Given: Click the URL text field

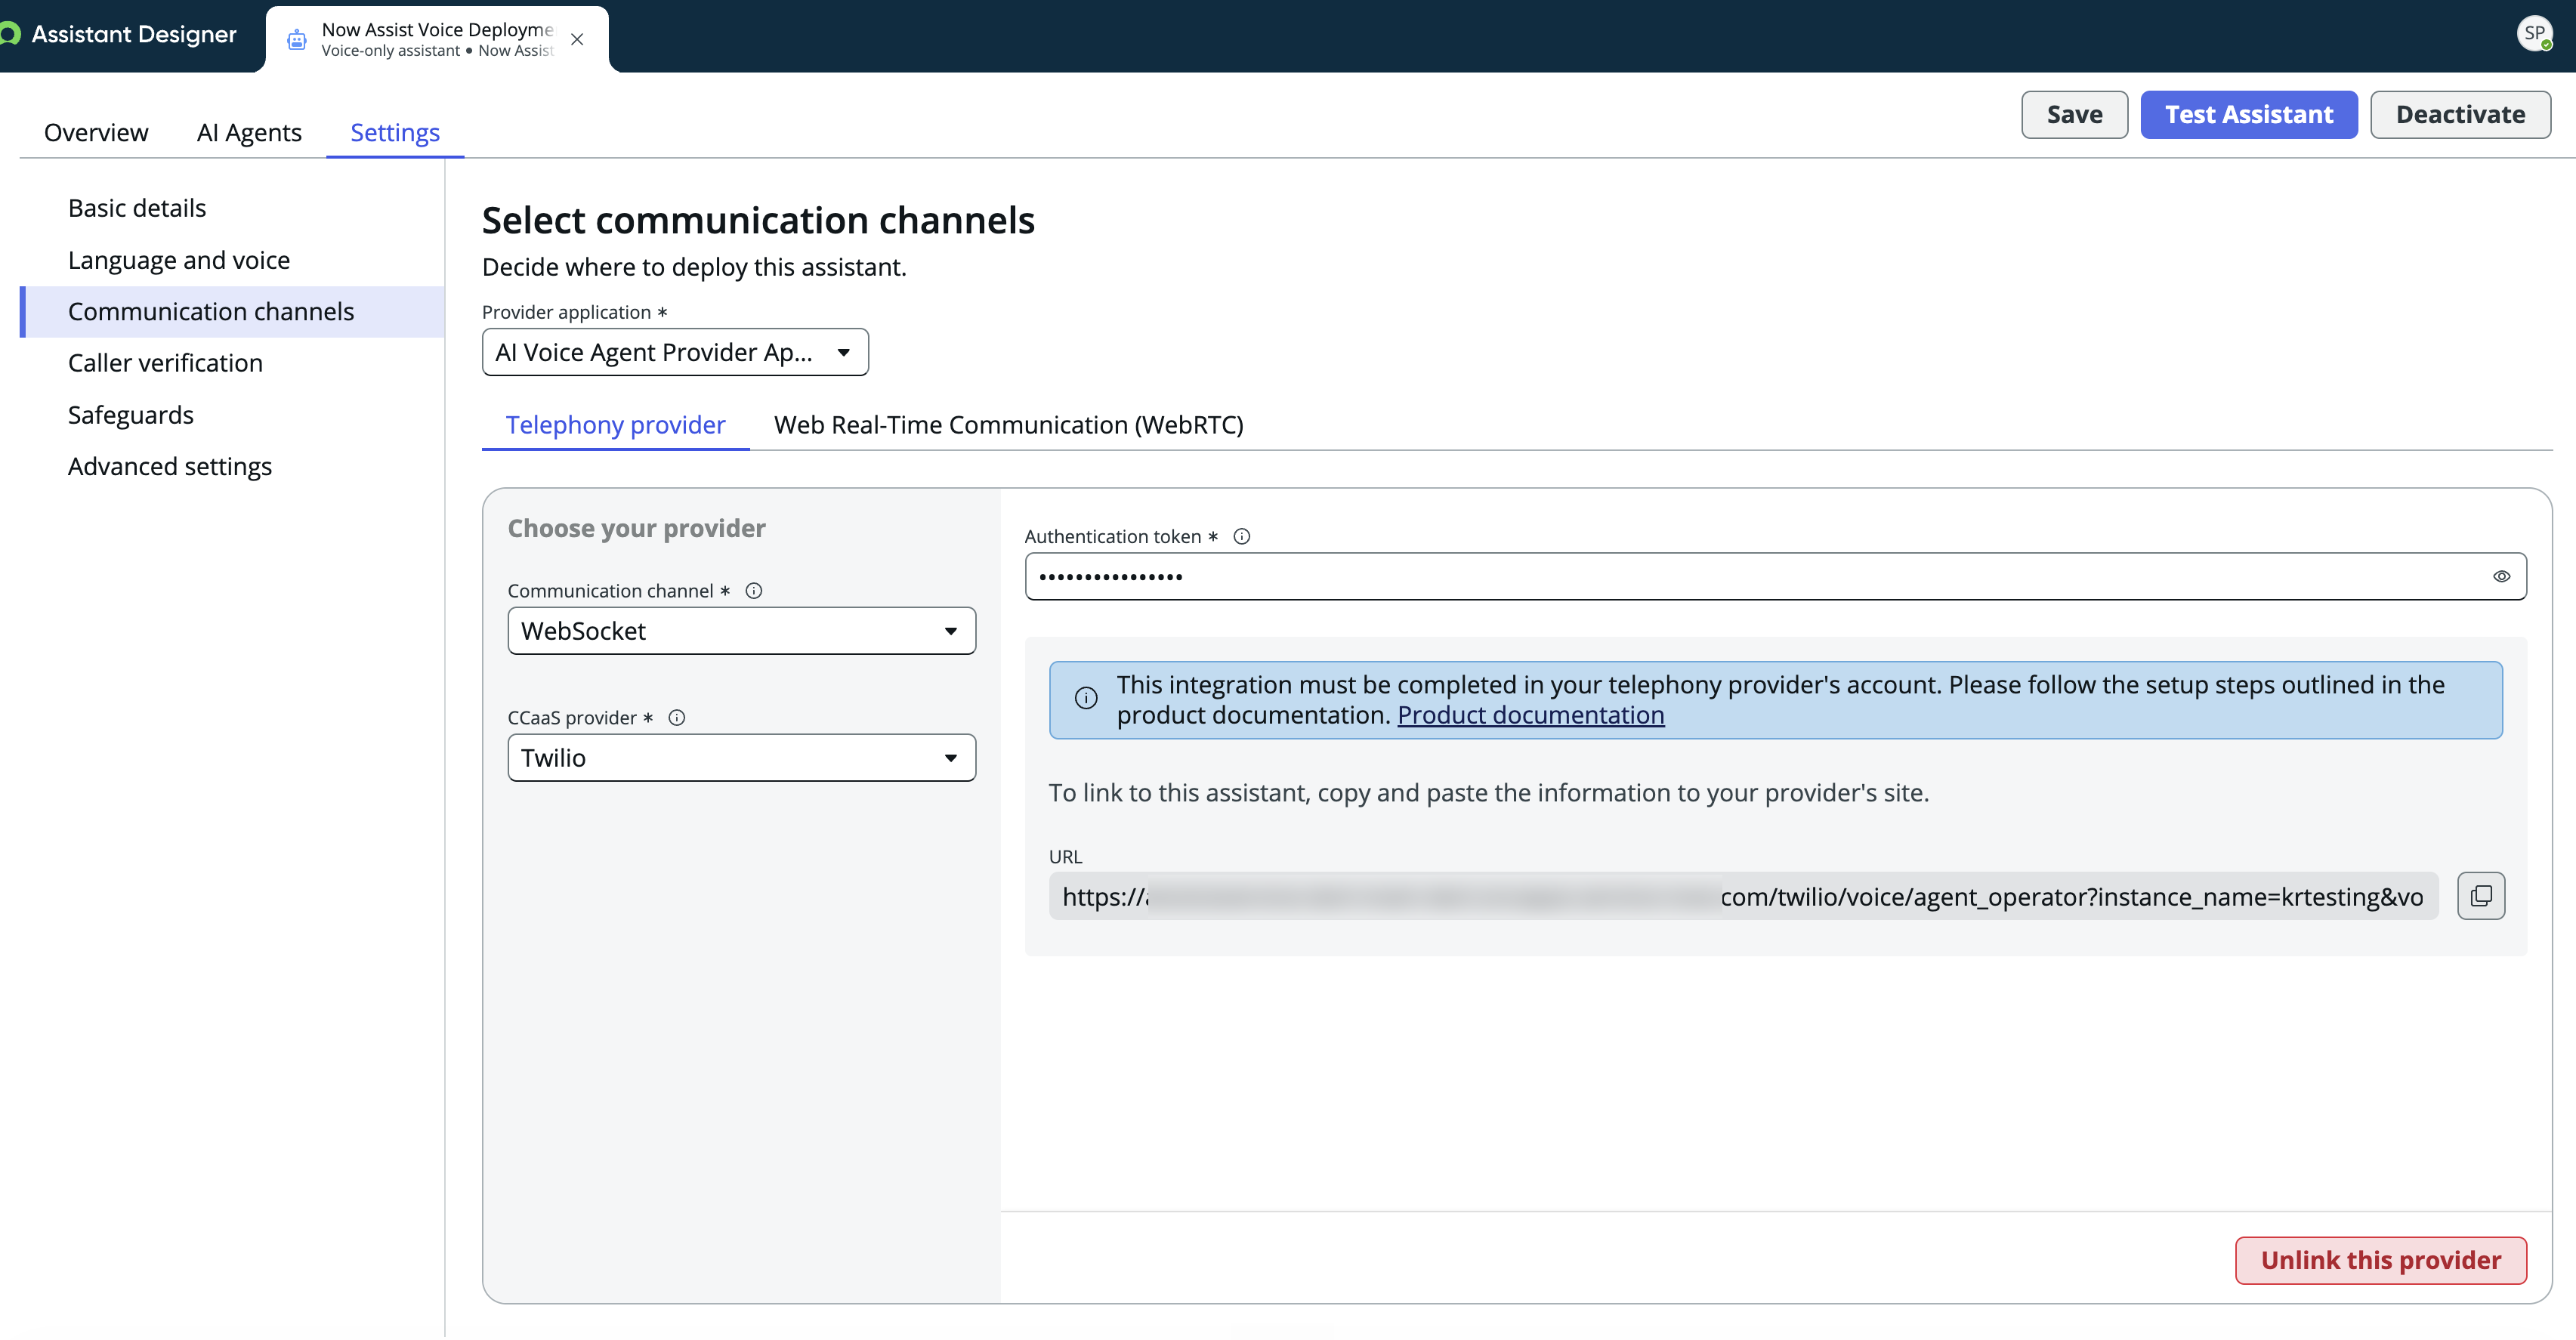Looking at the screenshot, I should point(1743,896).
